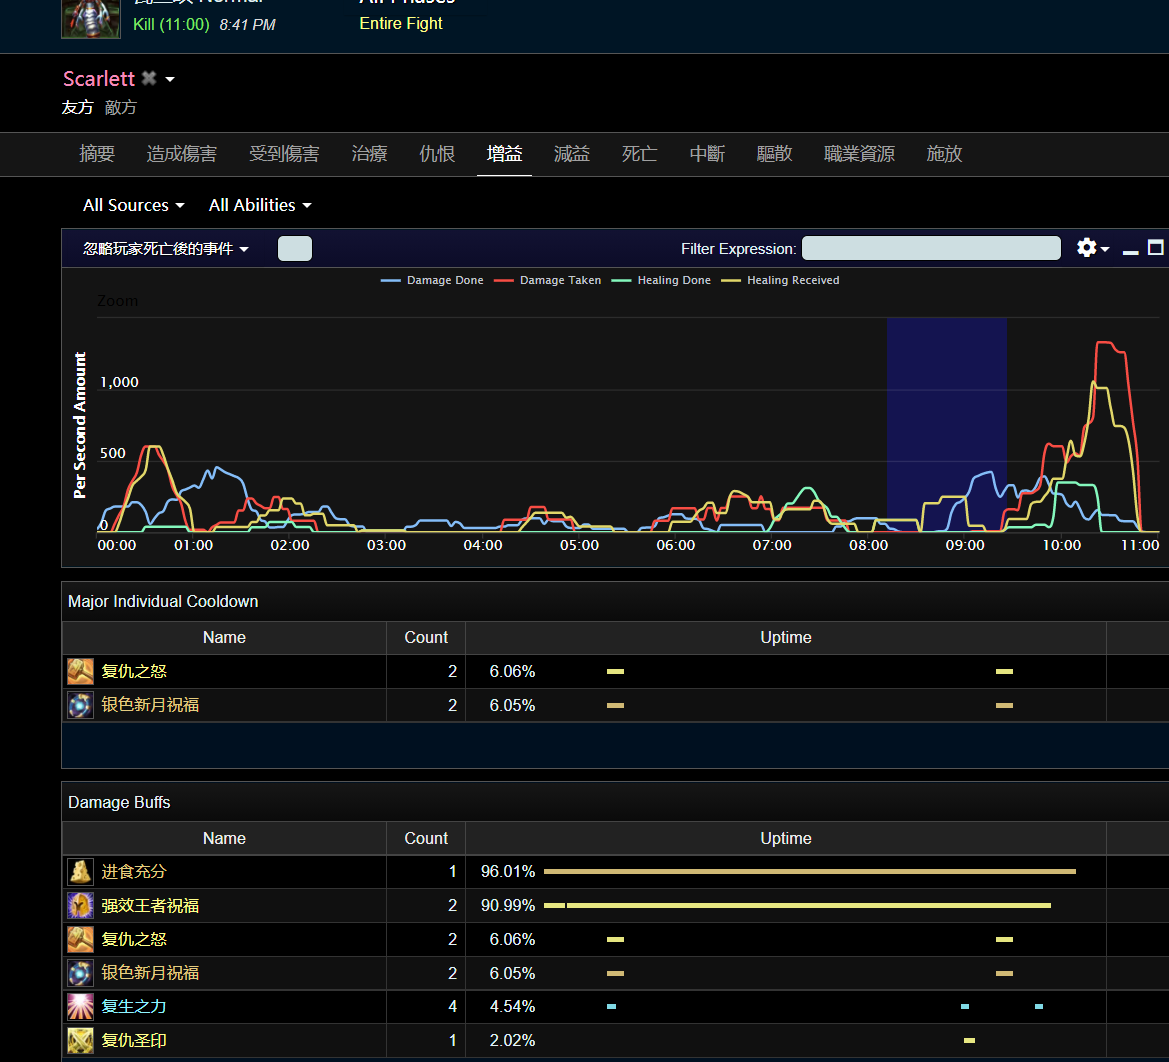Viewport: 1169px width, 1062px height.
Task: Switch to the 造成傷害 tab
Action: (182, 154)
